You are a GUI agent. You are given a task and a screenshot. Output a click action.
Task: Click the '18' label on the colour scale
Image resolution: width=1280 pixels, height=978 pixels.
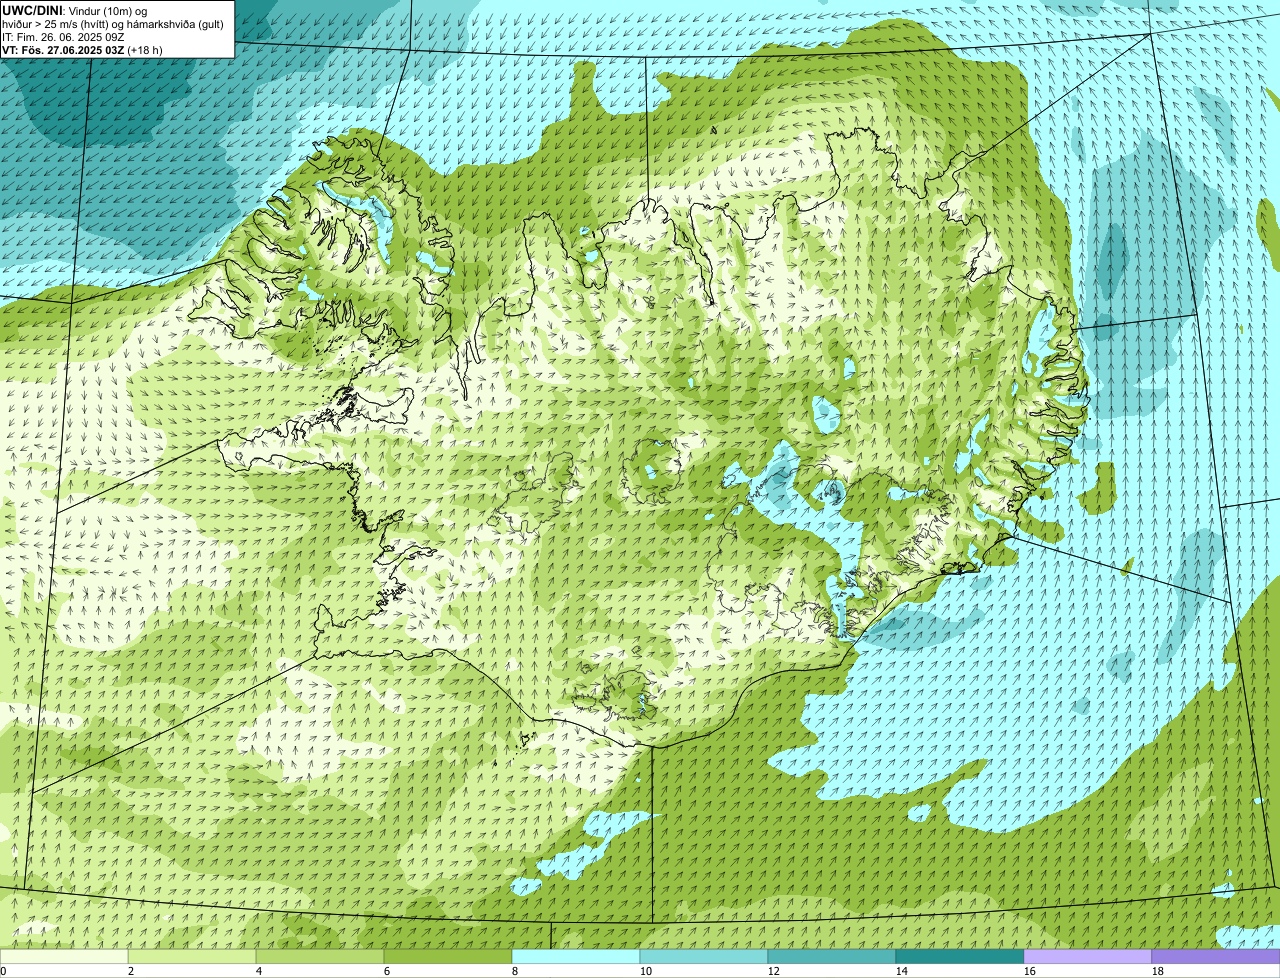coord(1158,971)
